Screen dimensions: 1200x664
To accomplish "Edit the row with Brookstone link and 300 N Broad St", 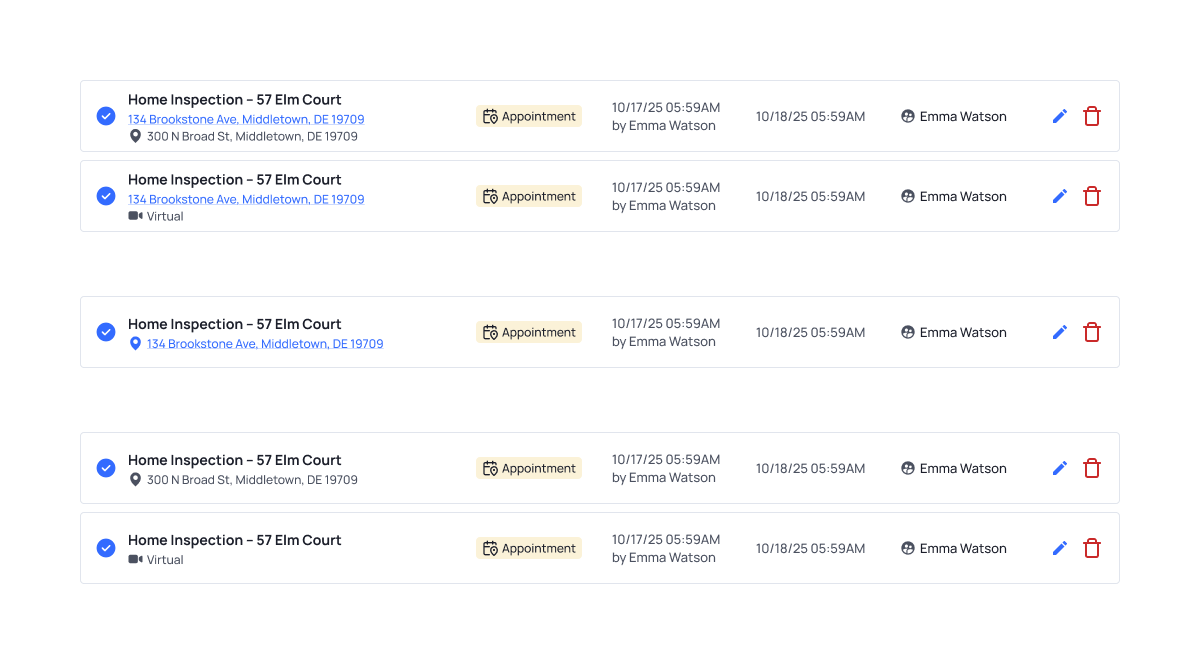I will (x=1060, y=116).
